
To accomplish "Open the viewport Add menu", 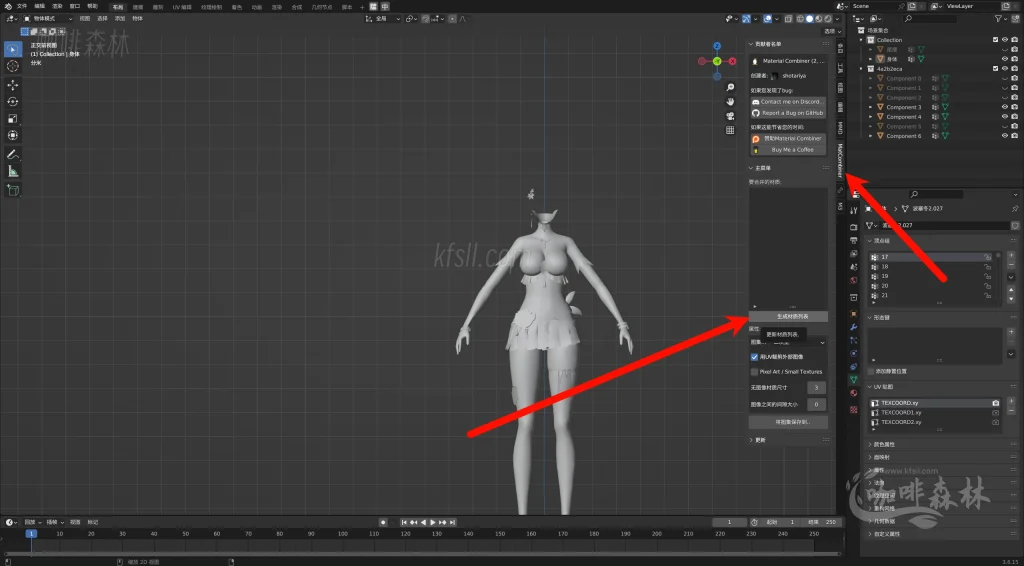I will pos(120,19).
